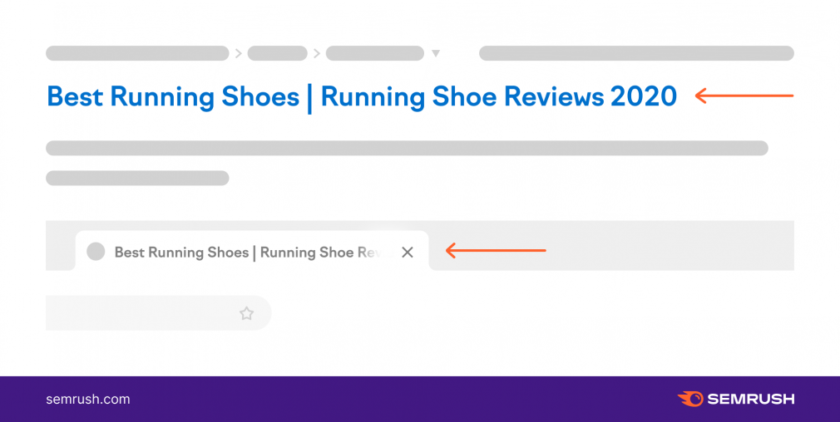Viewport: 840px width, 422px height.
Task: Click the short second description line
Action: pyautogui.click(x=137, y=178)
